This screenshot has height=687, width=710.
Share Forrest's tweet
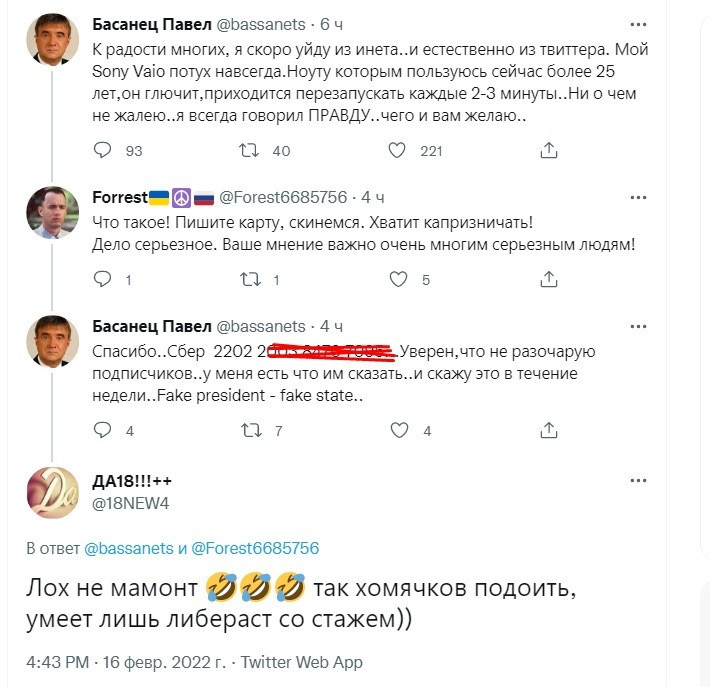click(548, 280)
